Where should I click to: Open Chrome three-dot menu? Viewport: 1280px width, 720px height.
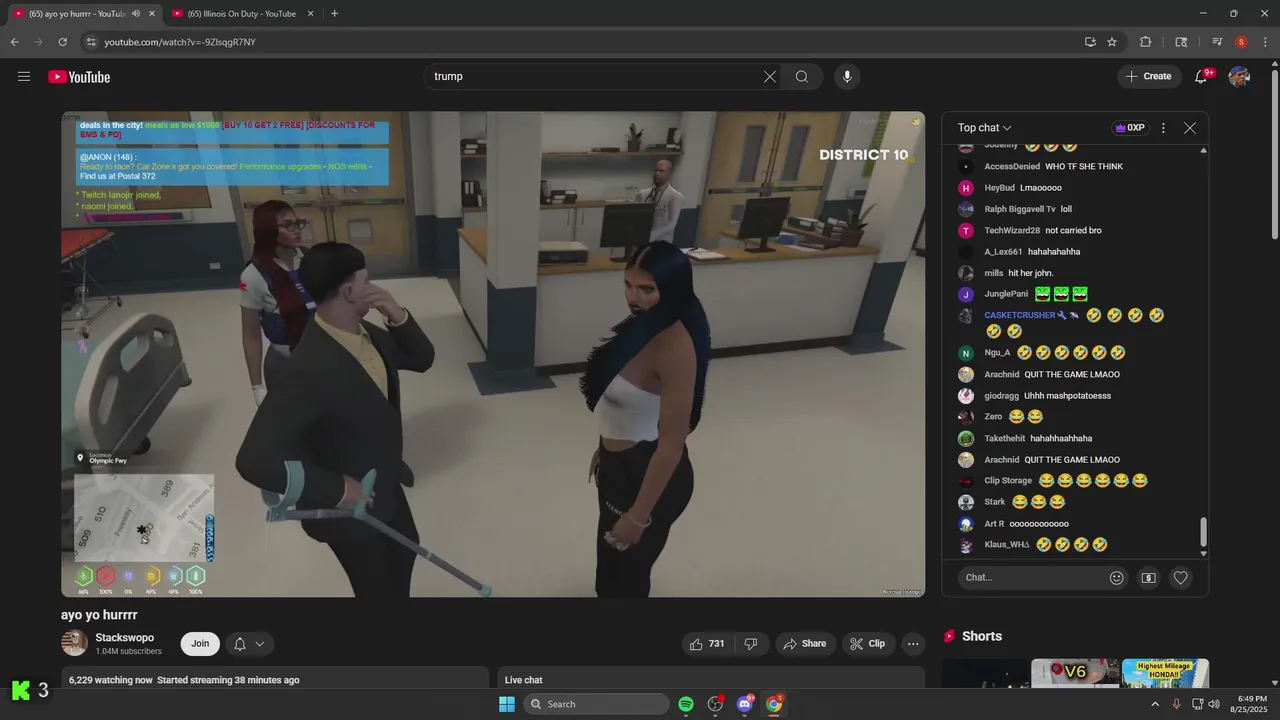(x=1265, y=42)
